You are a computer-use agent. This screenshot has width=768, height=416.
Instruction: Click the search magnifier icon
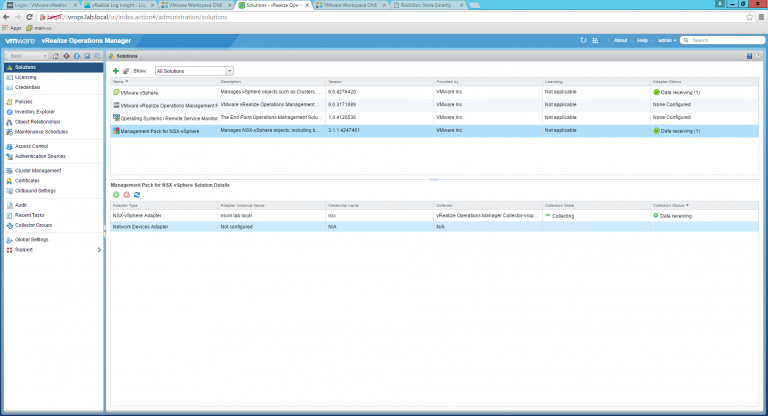686,40
